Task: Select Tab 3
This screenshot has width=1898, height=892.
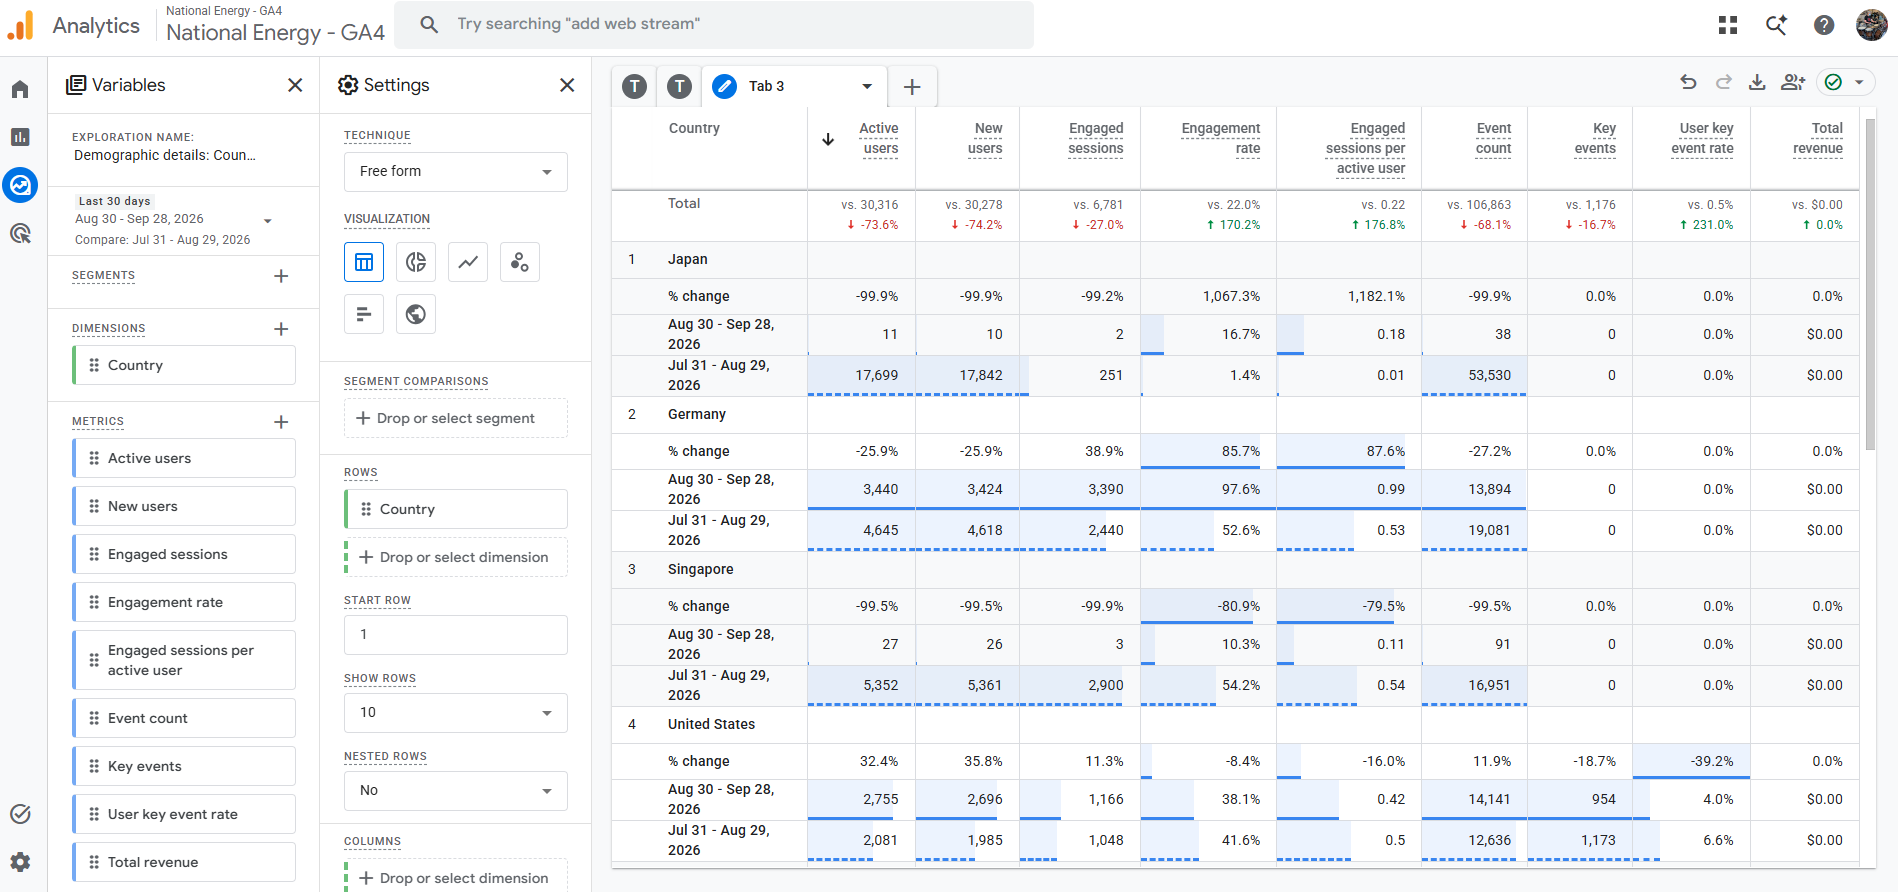Action: pyautogui.click(x=767, y=86)
